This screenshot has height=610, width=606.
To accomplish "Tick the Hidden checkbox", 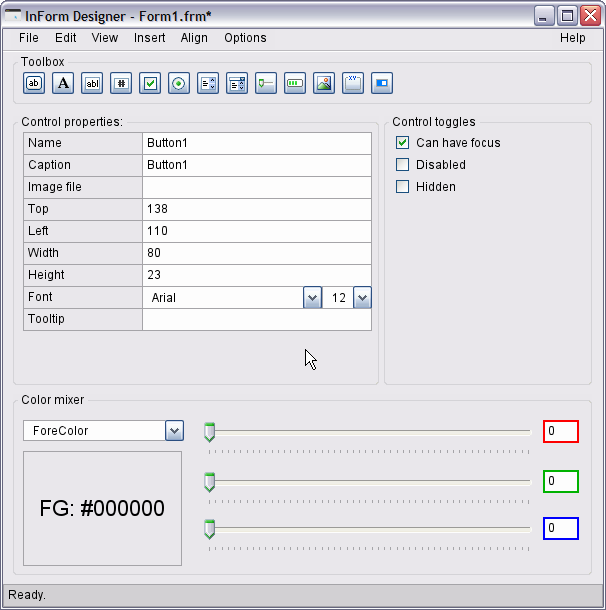I will (403, 187).
